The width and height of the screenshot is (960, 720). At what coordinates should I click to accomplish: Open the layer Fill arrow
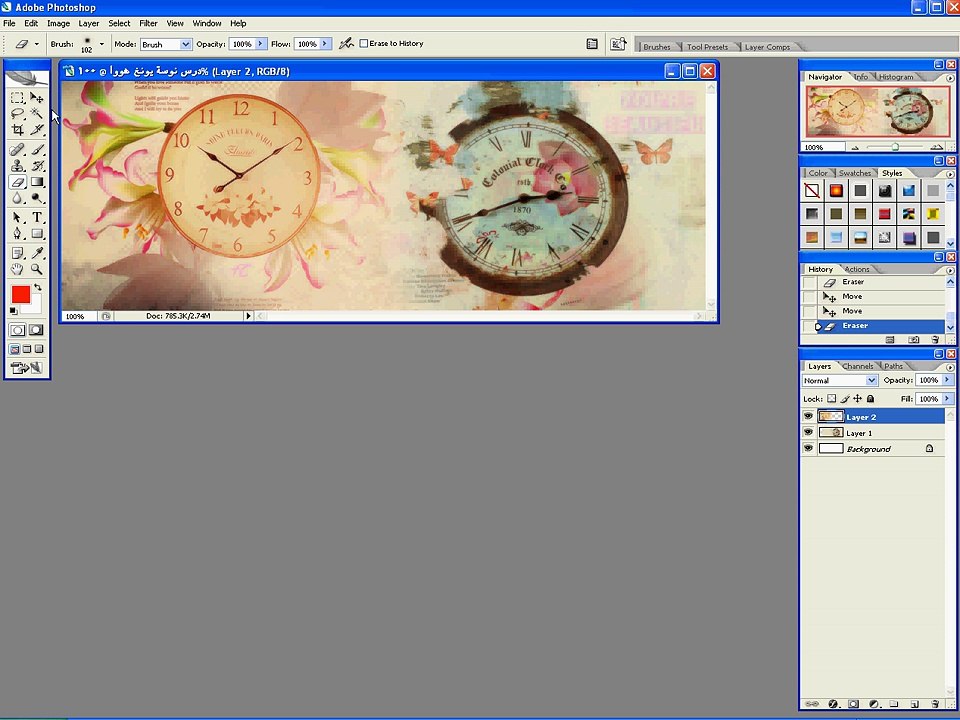(x=947, y=399)
